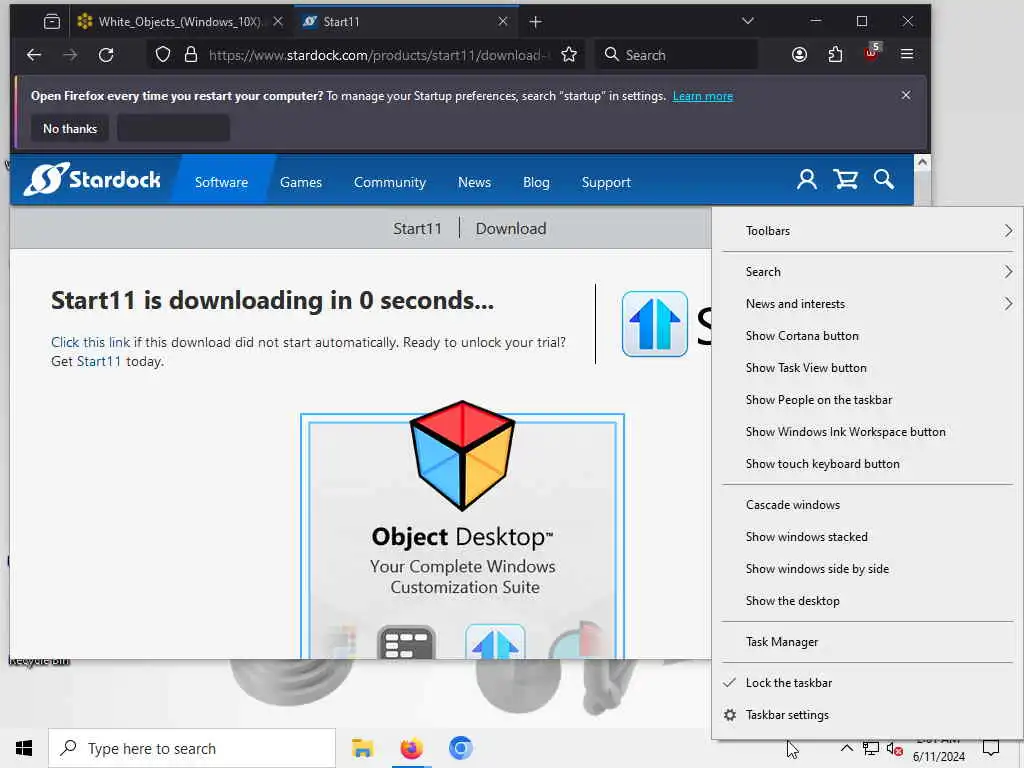Open notification action center icon
This screenshot has width=1024, height=768.
[991, 748]
